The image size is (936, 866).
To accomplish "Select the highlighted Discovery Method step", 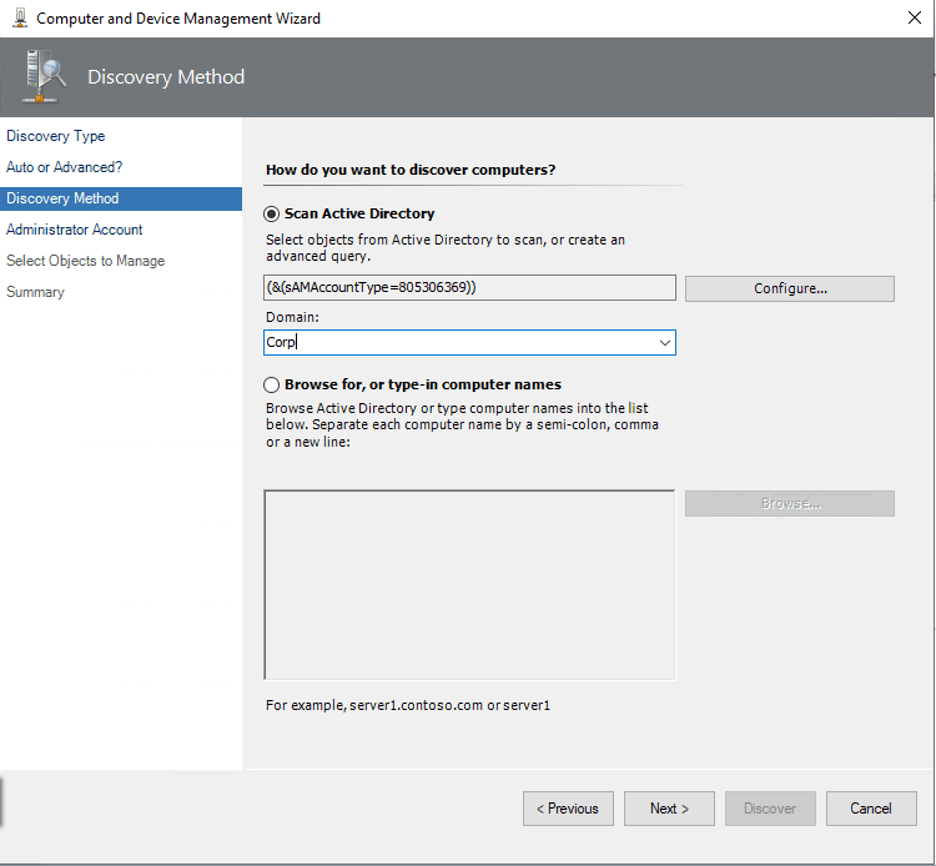I will (63, 198).
